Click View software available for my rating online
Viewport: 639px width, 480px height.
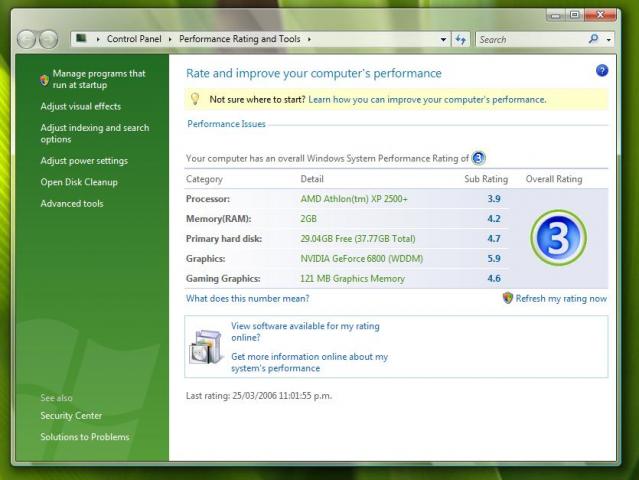305,332
